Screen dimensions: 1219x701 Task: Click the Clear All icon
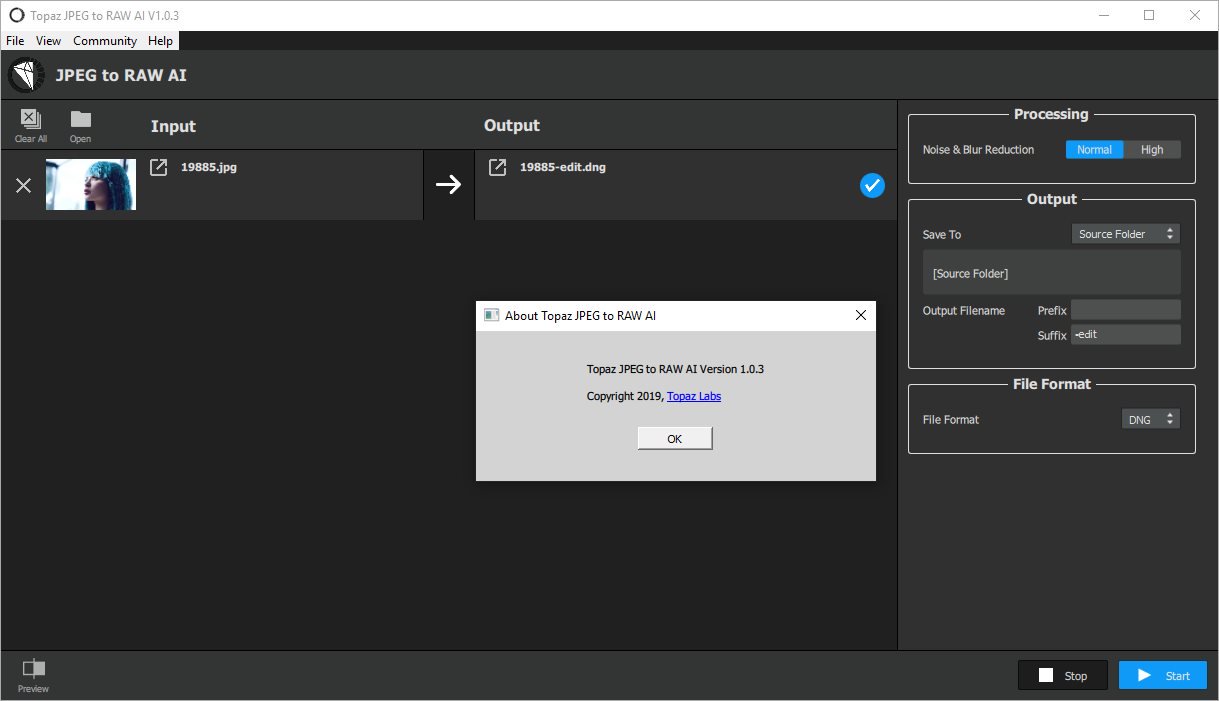31,118
